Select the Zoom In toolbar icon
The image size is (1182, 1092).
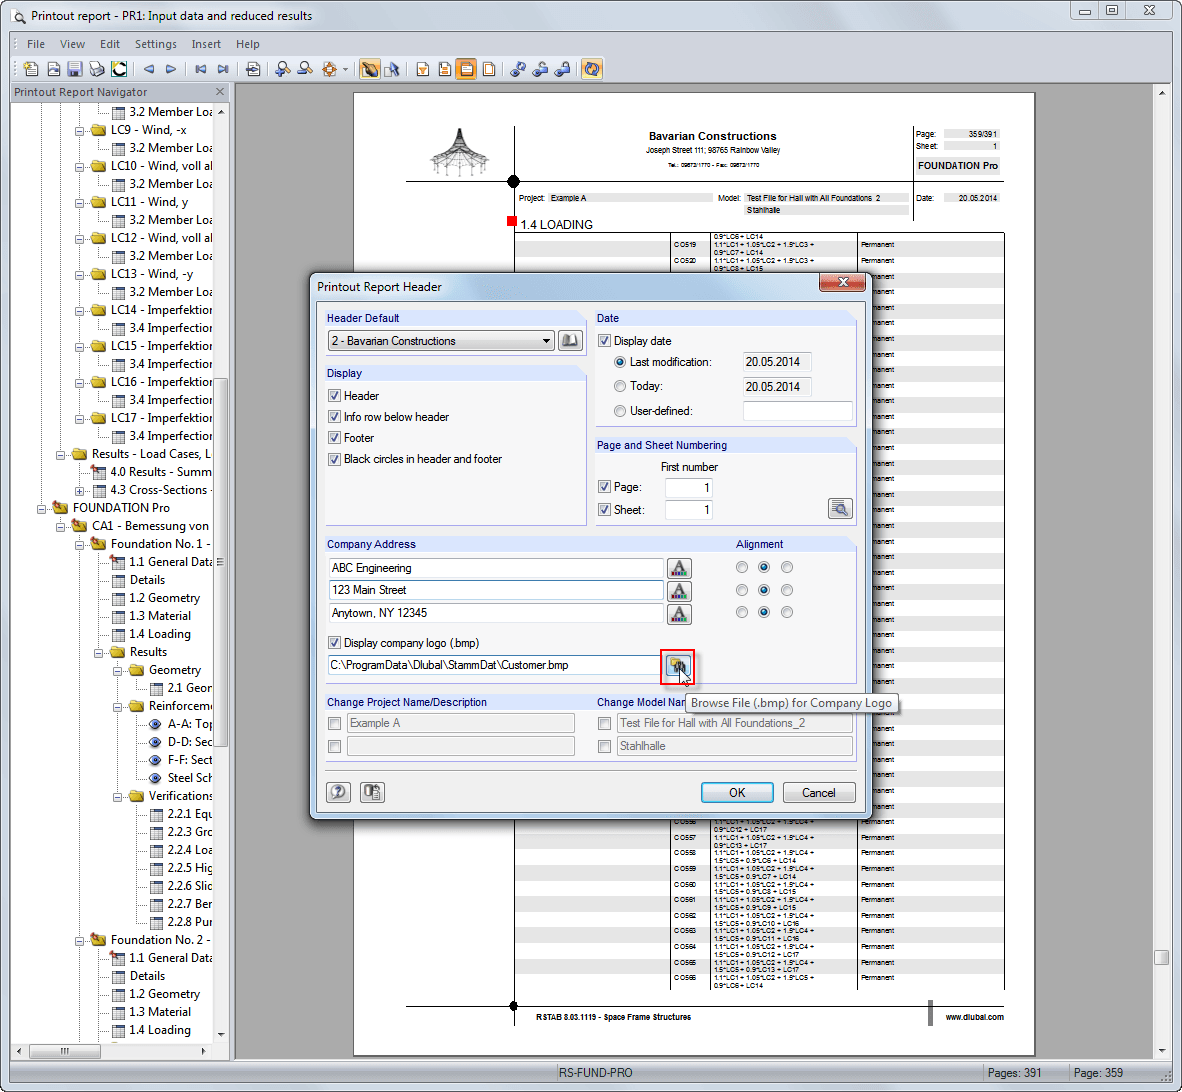[284, 68]
